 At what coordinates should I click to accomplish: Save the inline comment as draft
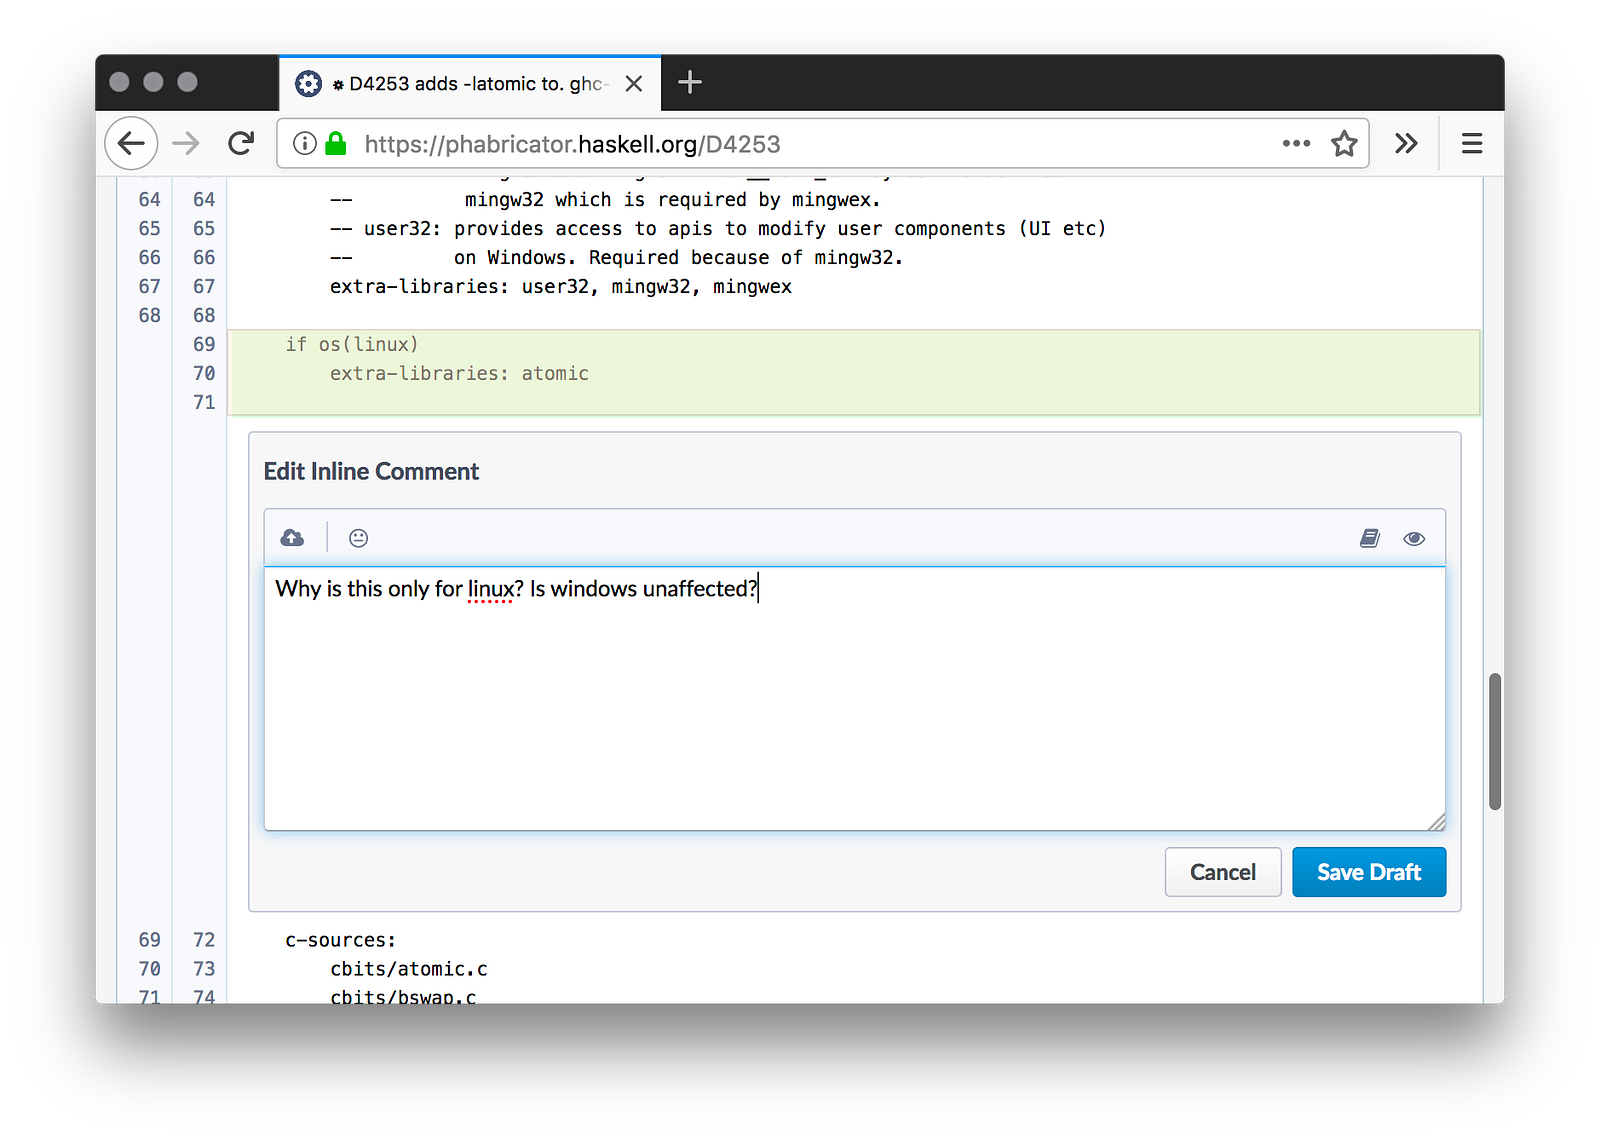[x=1369, y=872]
